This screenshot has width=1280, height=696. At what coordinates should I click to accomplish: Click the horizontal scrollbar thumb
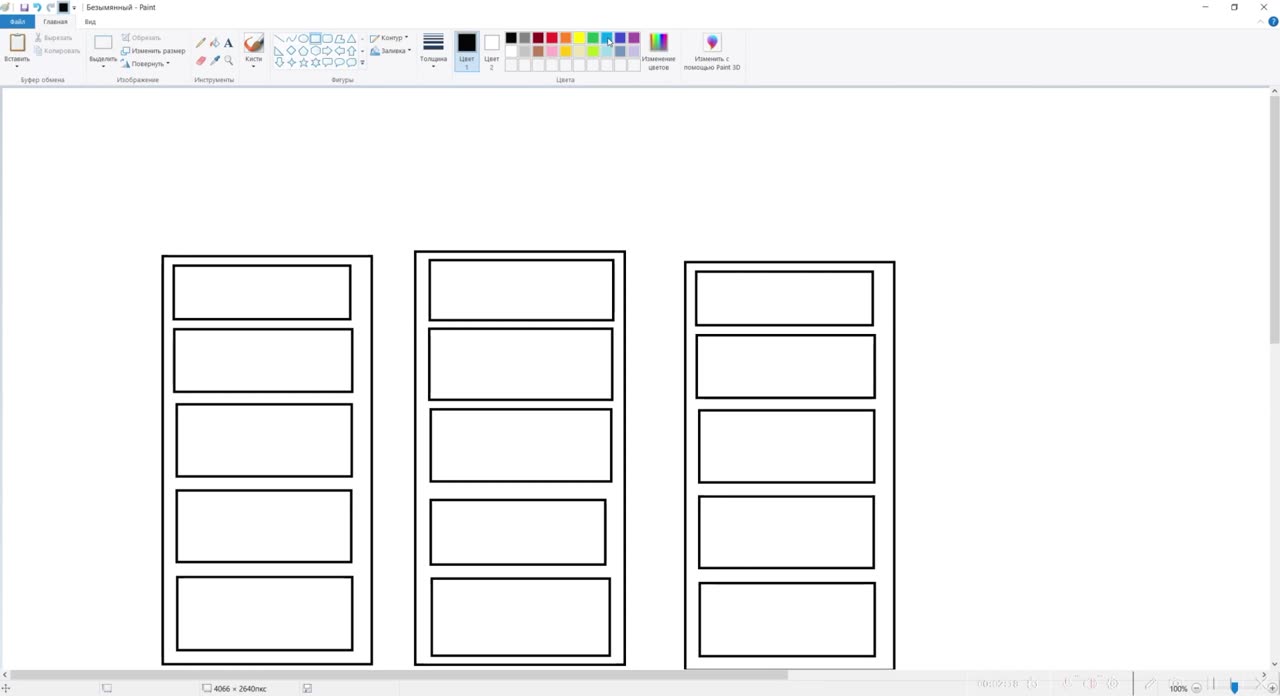pos(399,675)
